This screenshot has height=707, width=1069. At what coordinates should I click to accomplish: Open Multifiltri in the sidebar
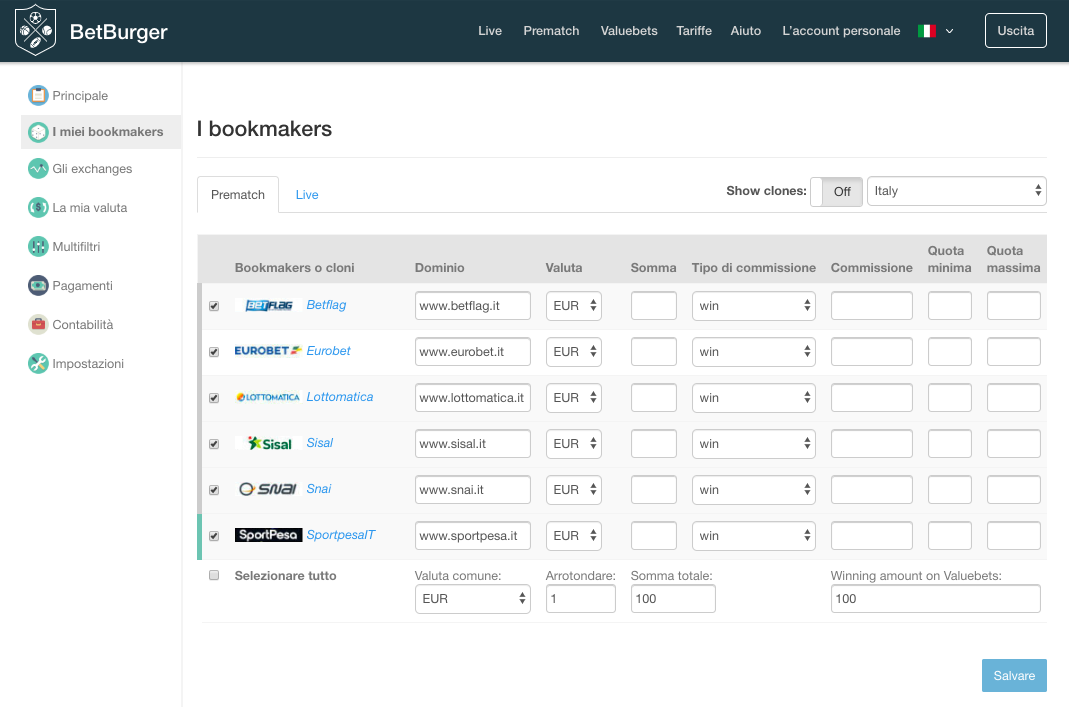[x=76, y=246]
